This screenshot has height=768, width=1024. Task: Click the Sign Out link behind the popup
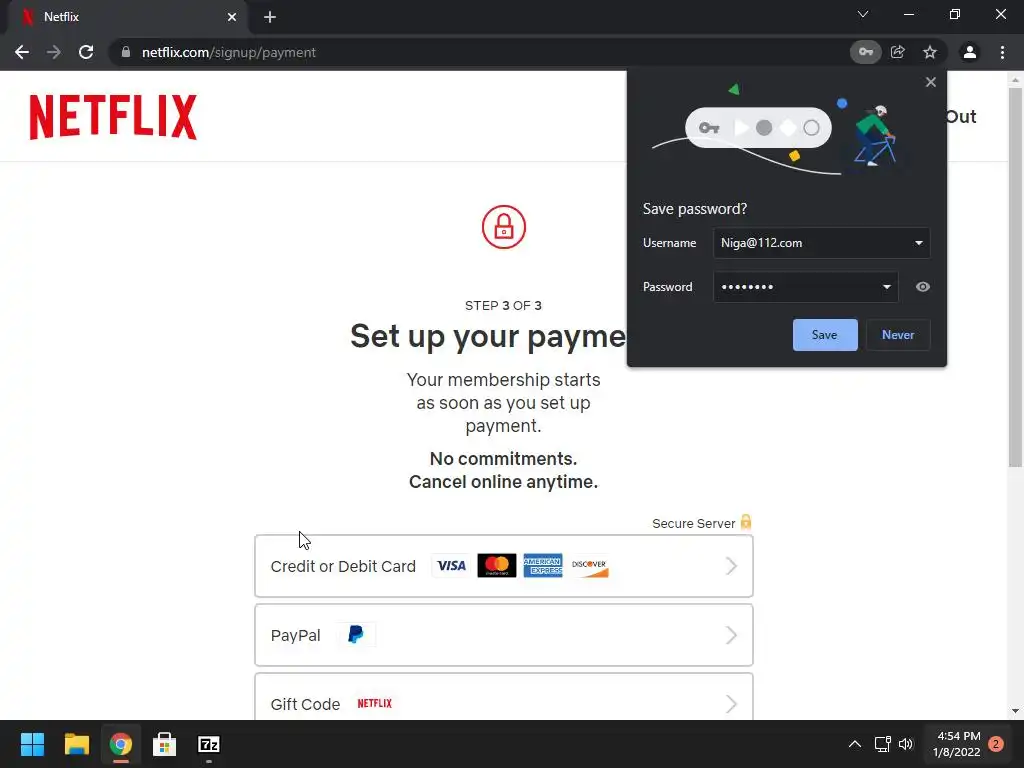(961, 117)
